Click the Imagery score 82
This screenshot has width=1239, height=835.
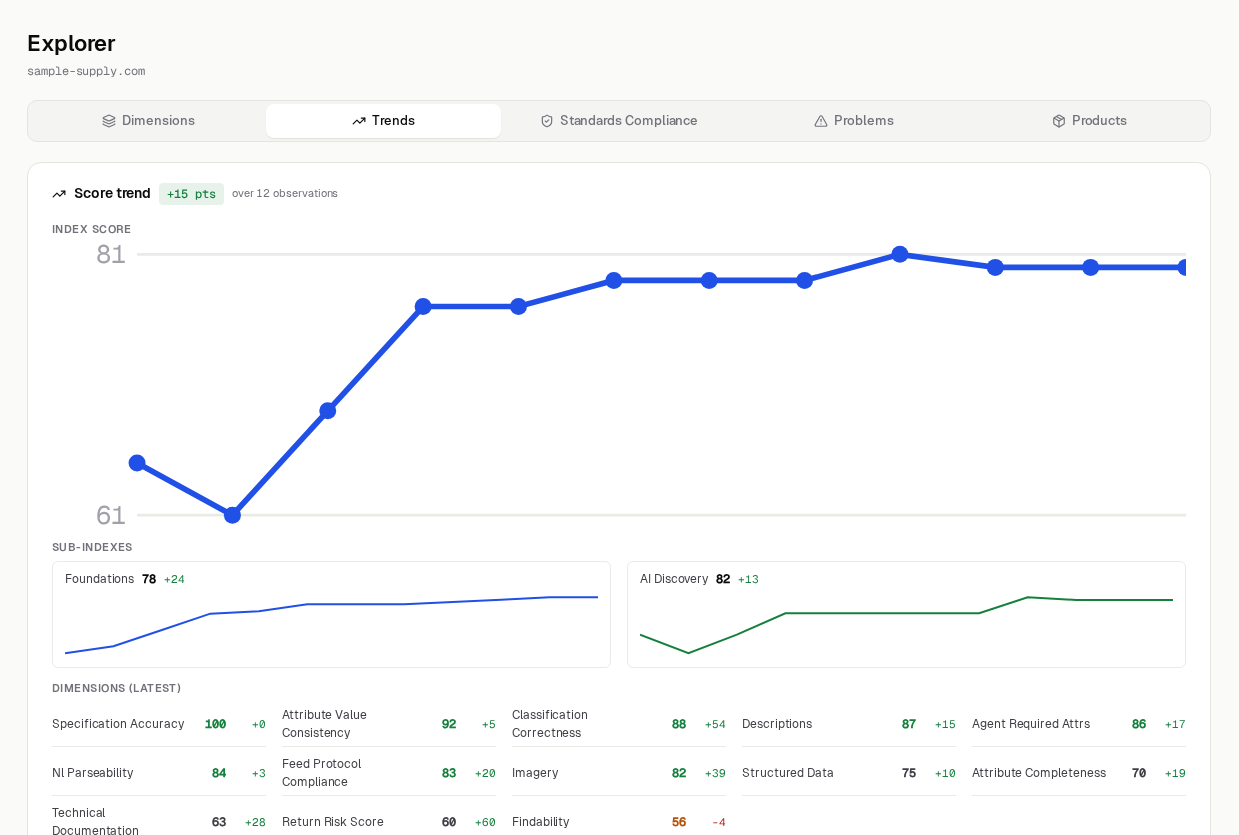(679, 773)
